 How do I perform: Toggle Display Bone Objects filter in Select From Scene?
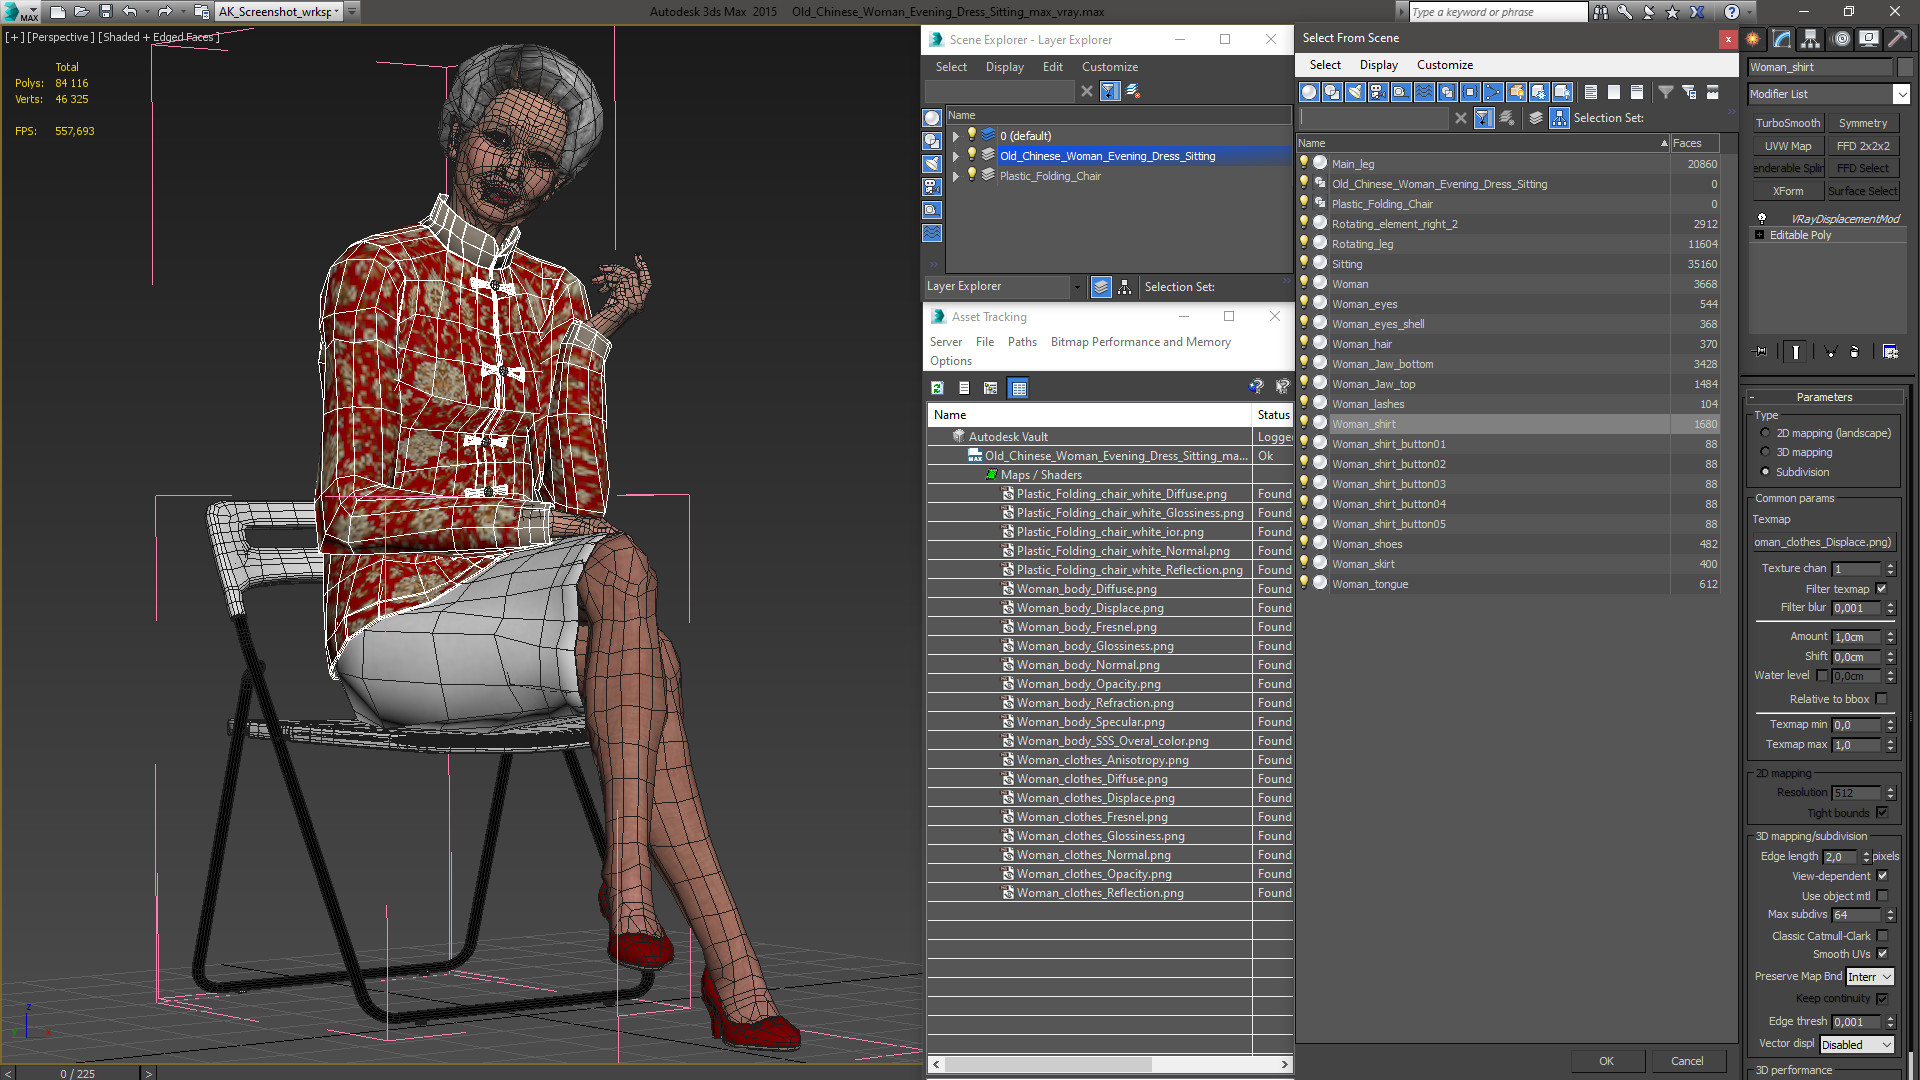1493,92
